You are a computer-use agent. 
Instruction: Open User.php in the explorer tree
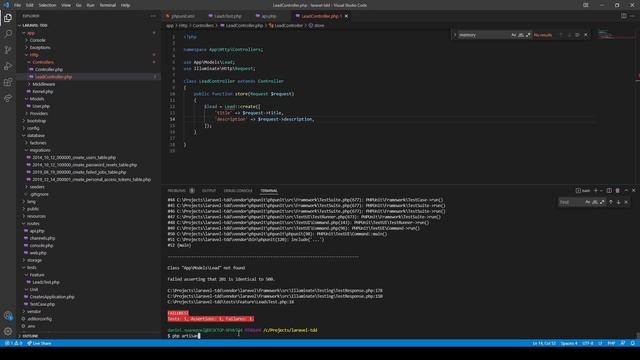(40, 106)
